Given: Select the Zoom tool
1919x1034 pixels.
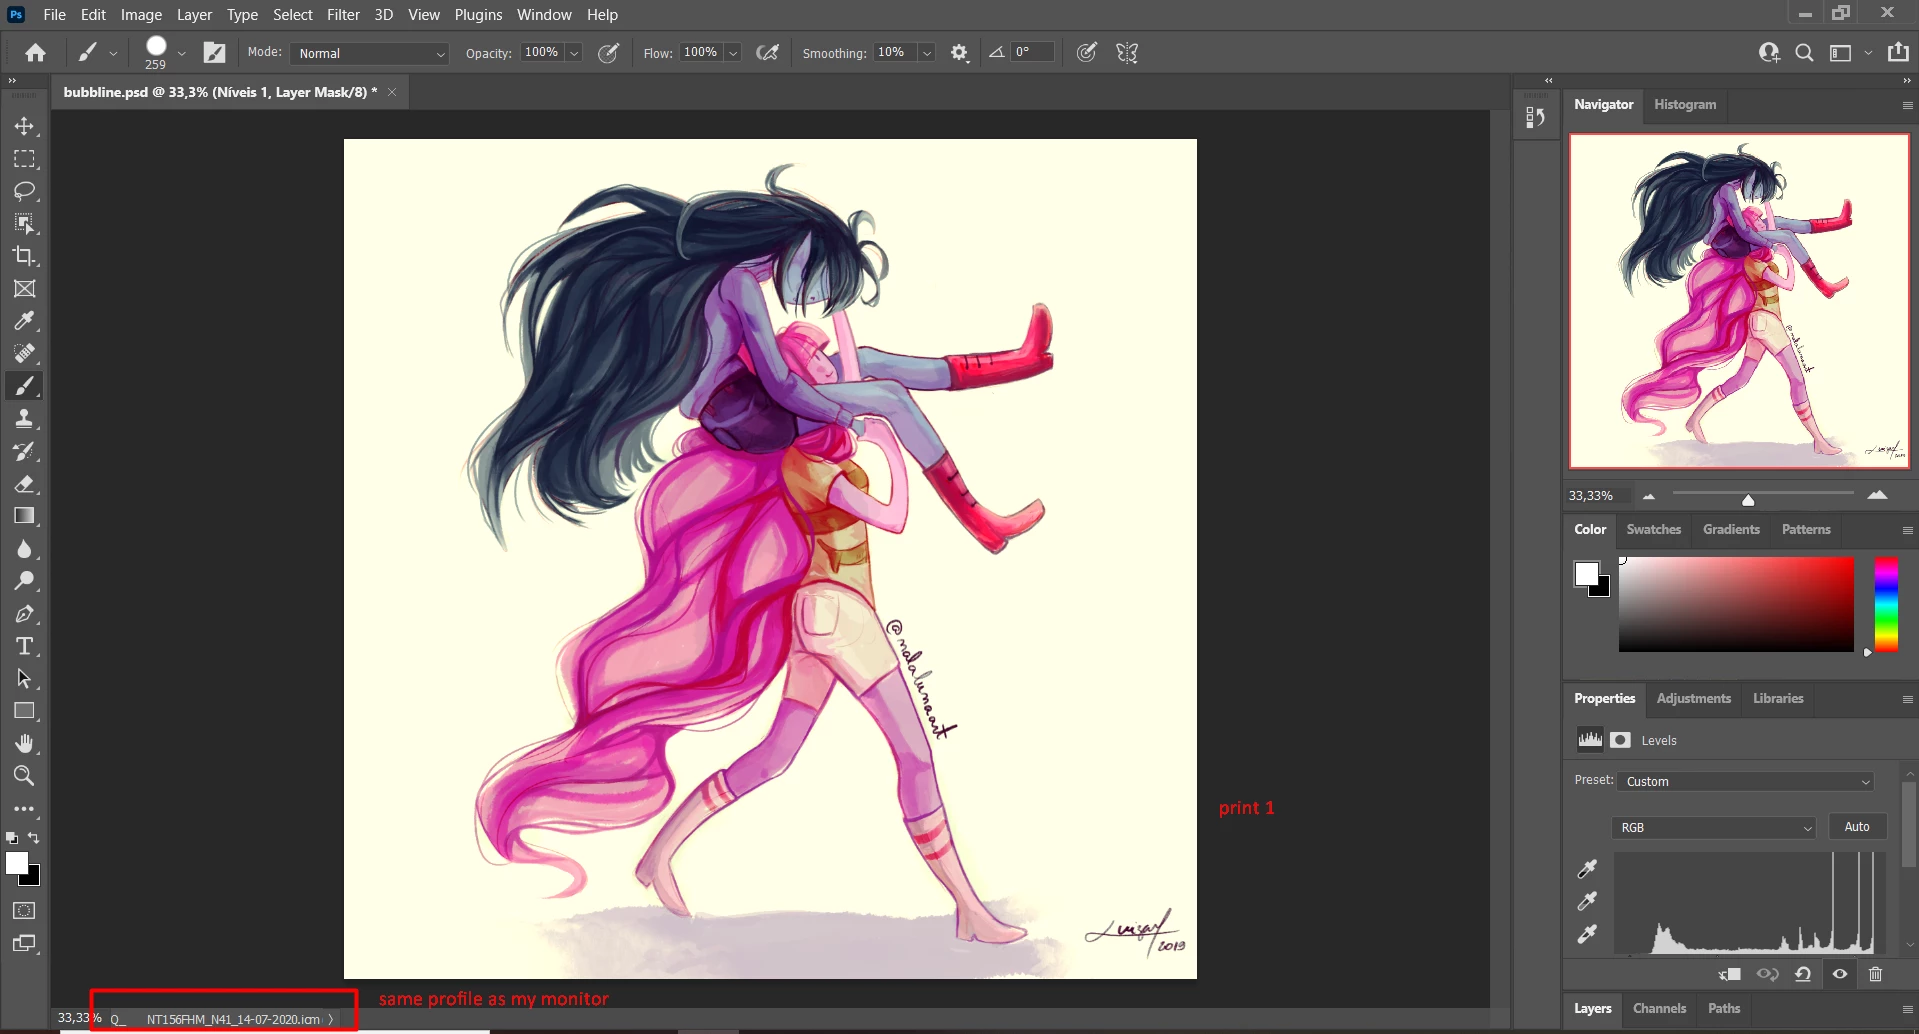Looking at the screenshot, I should [25, 776].
